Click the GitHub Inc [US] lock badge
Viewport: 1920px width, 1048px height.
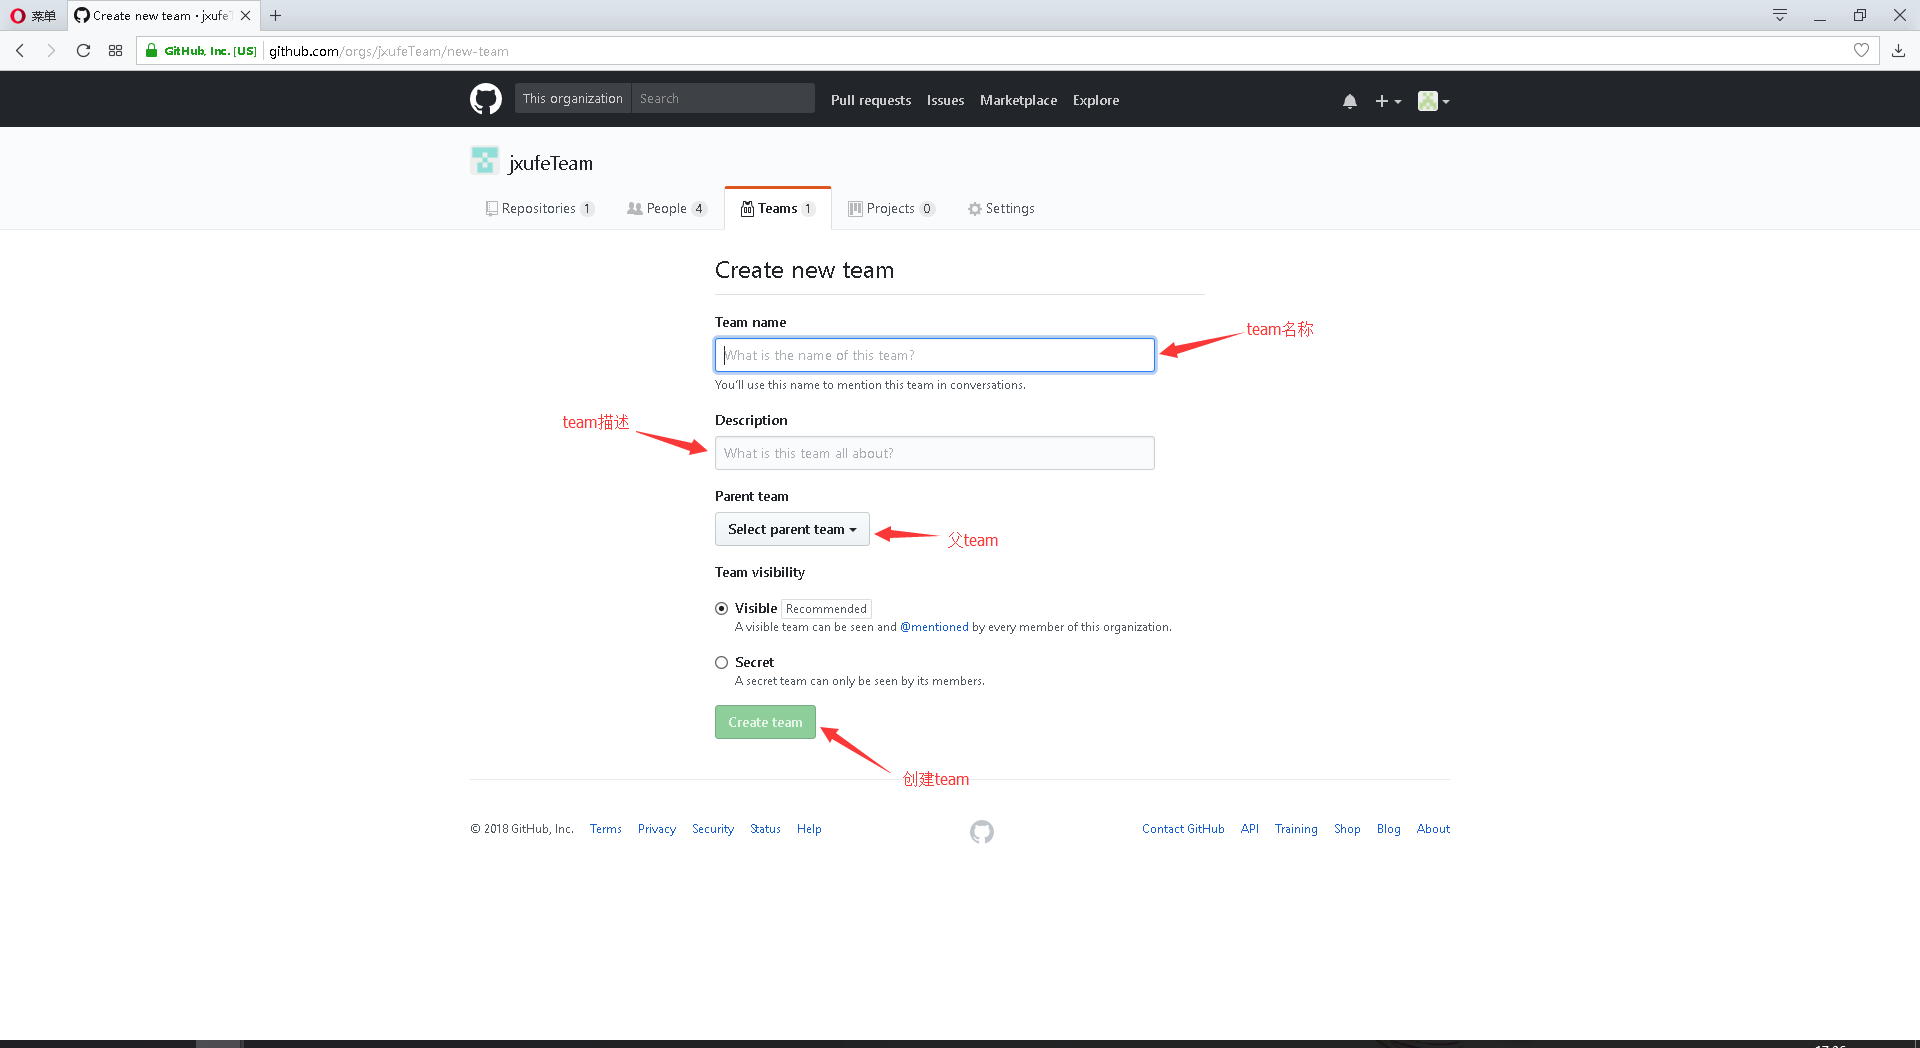pos(199,50)
